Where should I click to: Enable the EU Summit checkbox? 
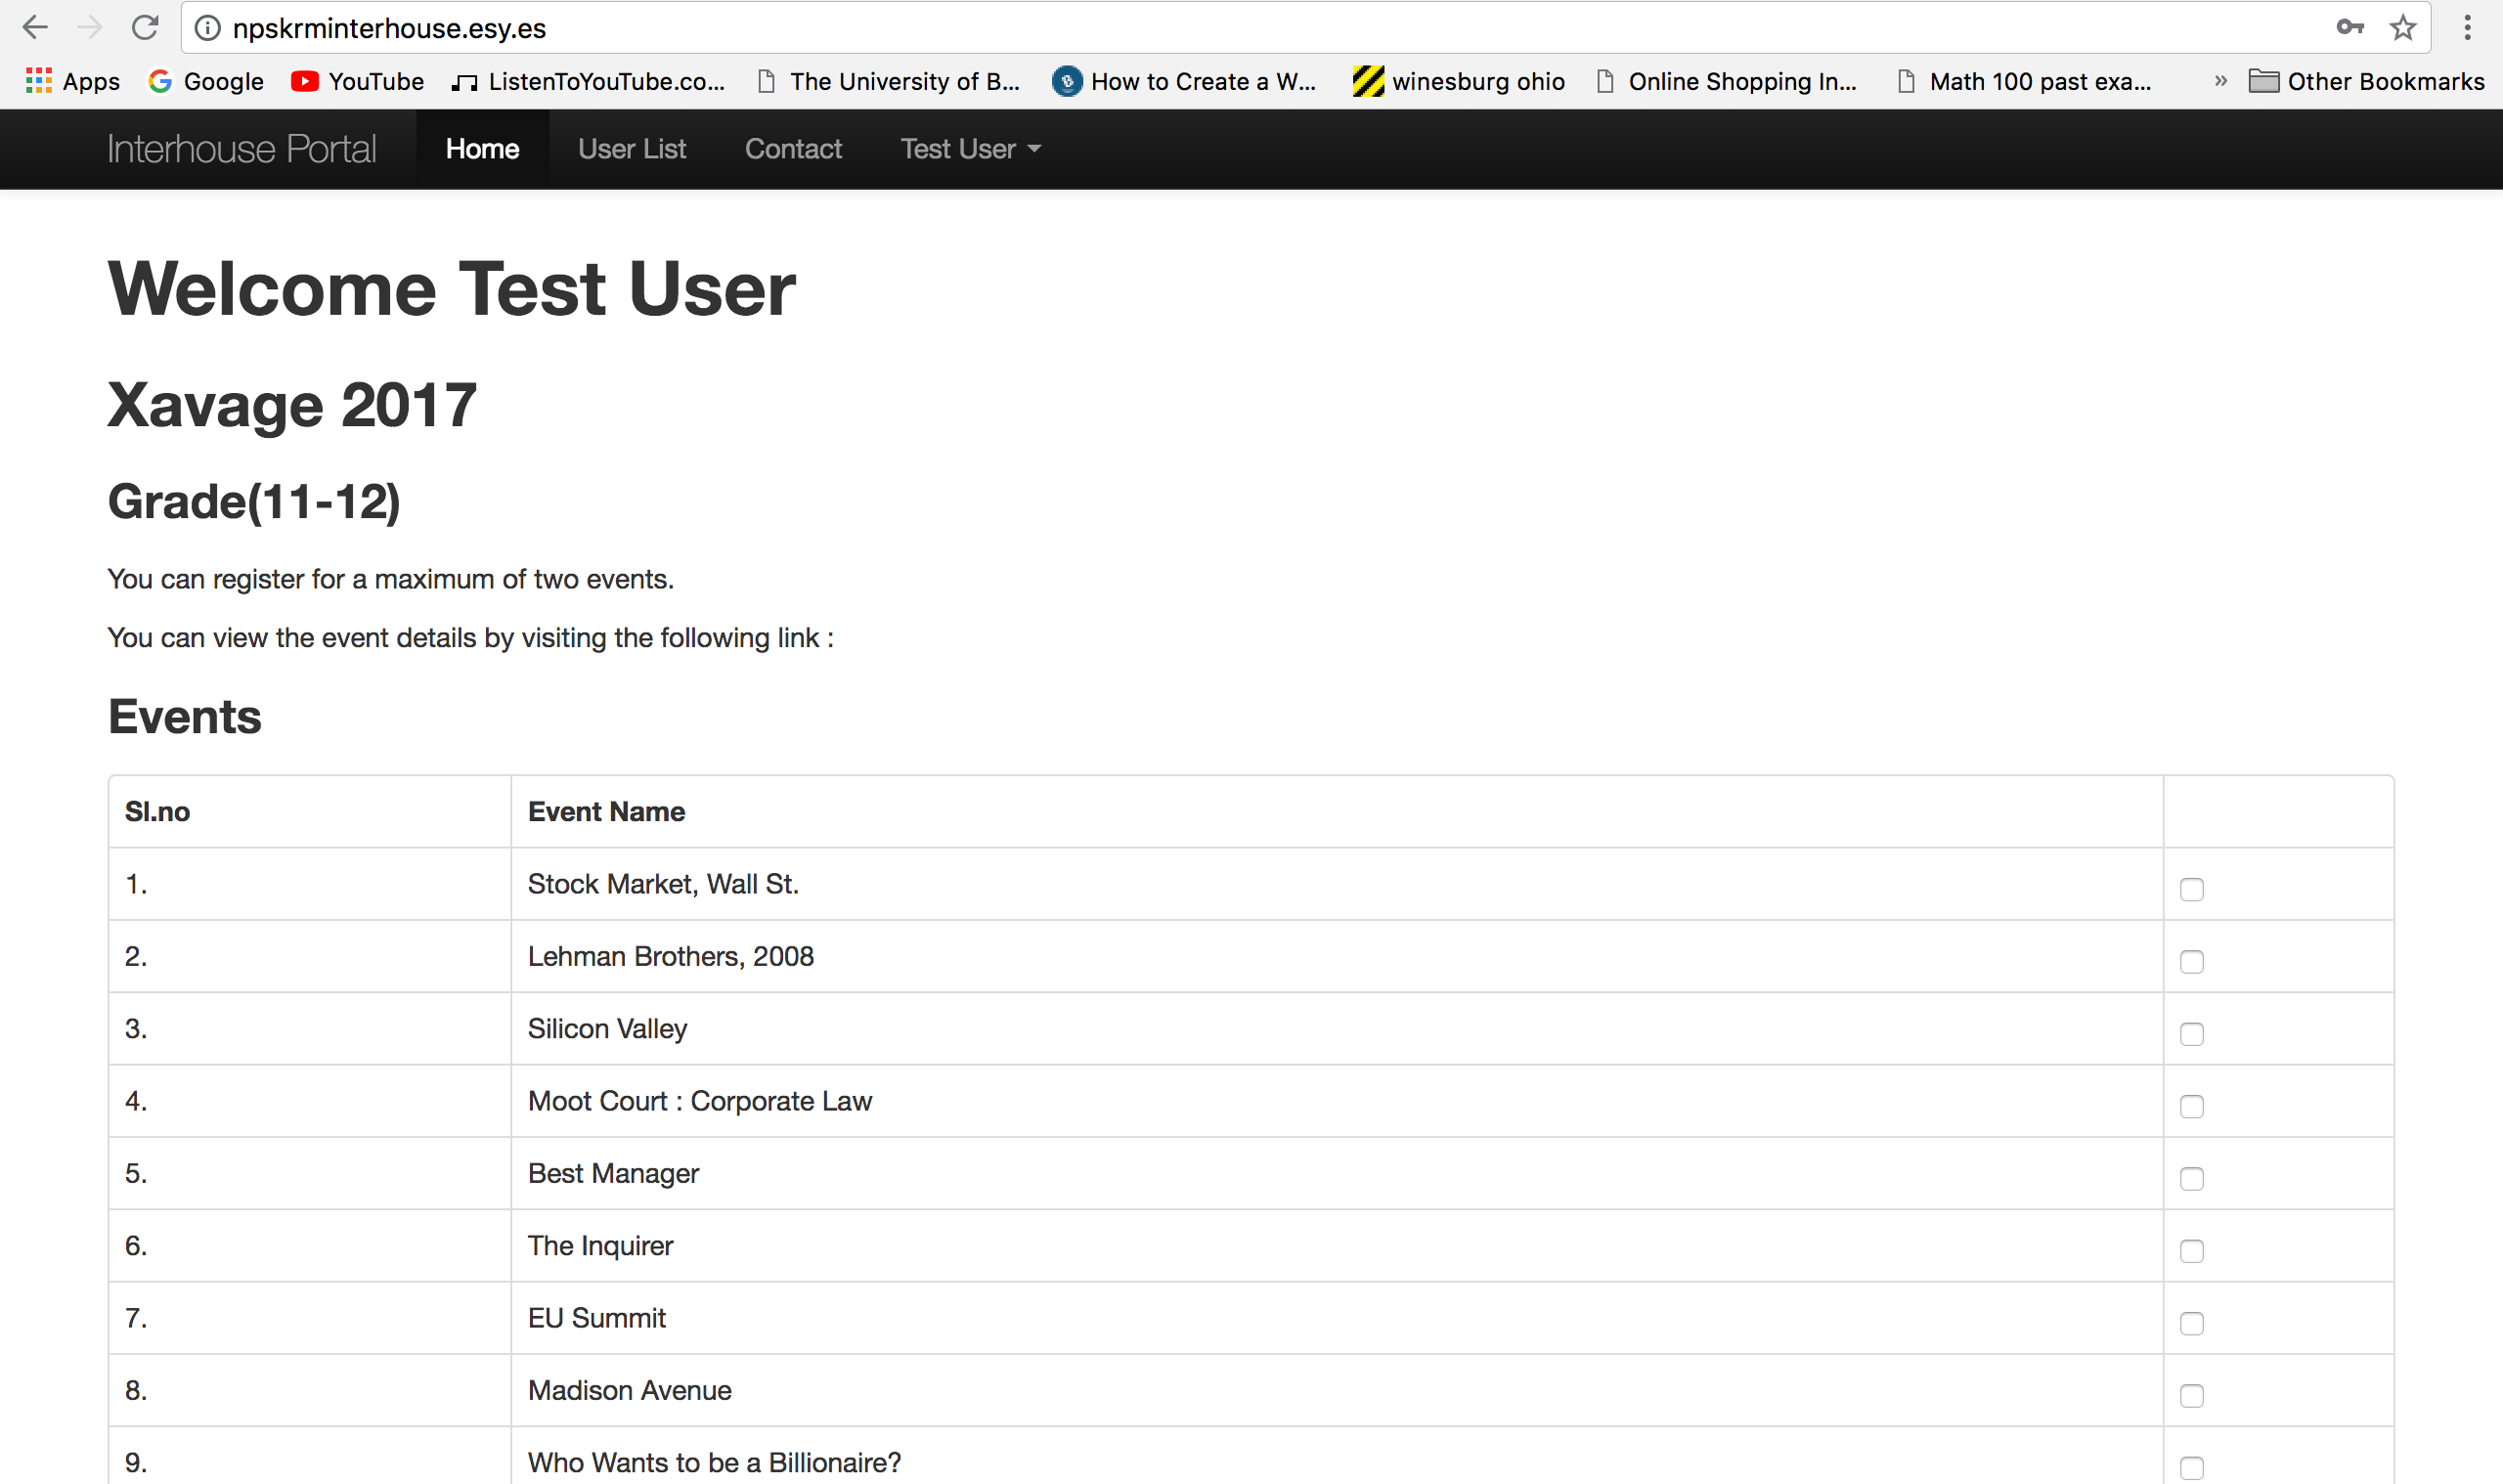pyautogui.click(x=2191, y=1323)
